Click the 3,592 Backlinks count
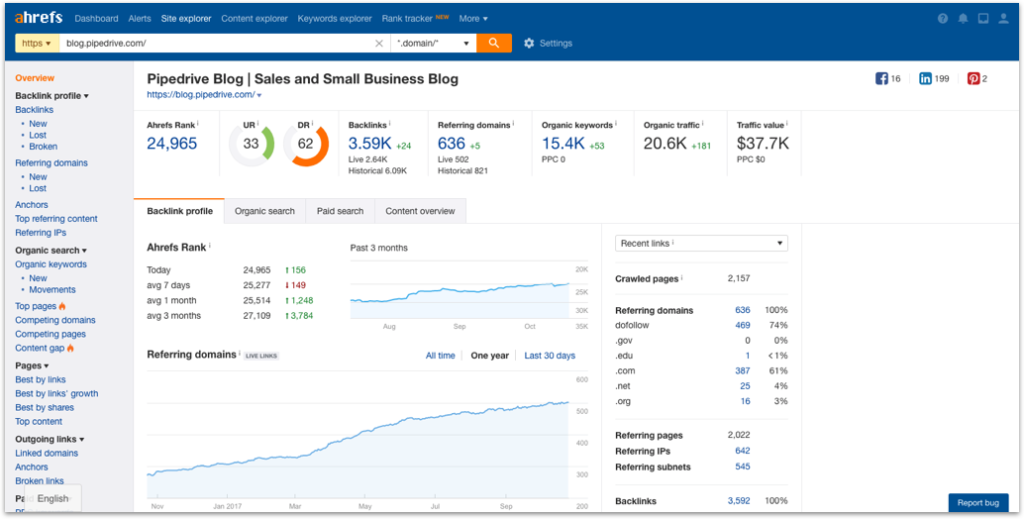 click(x=739, y=501)
